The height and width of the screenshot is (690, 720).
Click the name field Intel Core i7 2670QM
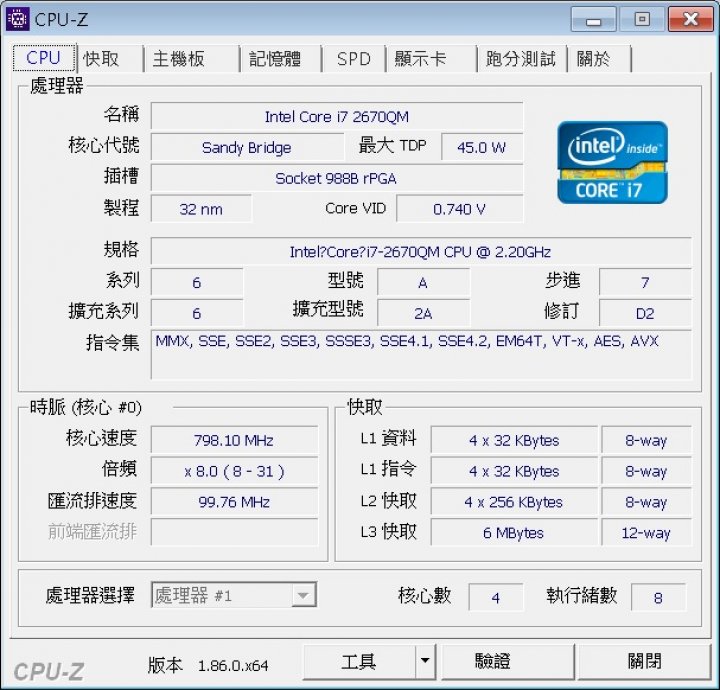coord(337,116)
